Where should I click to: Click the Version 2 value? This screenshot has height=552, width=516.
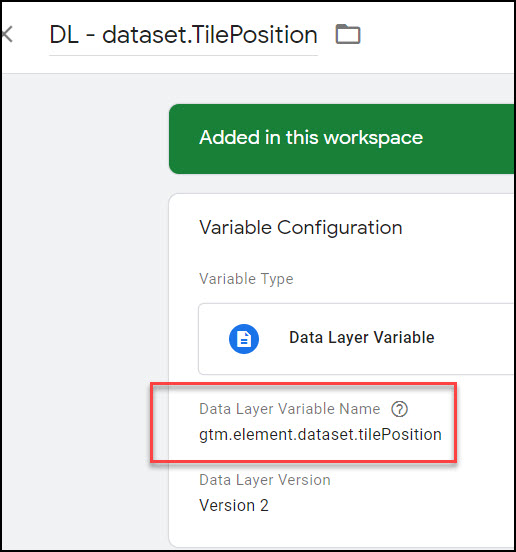pyautogui.click(x=234, y=506)
